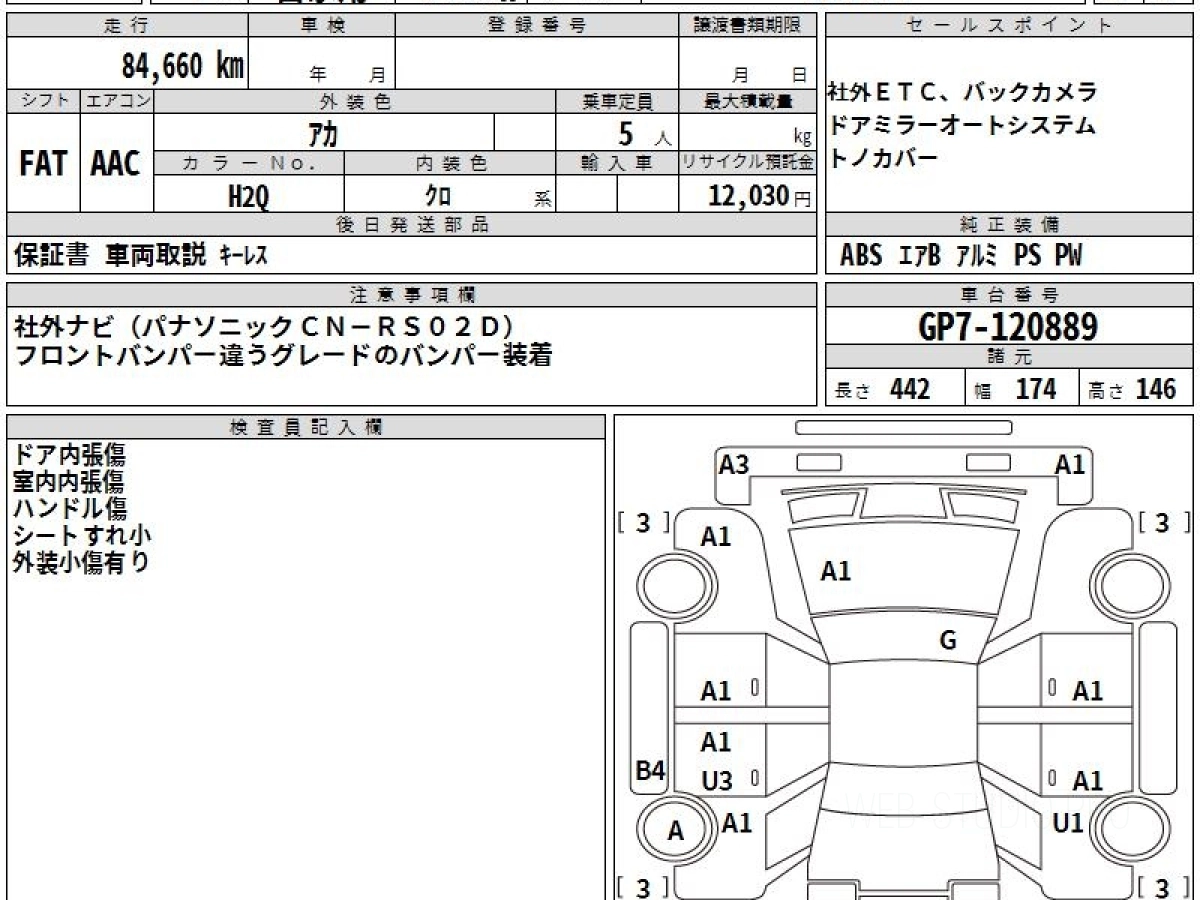Click the recycle deposit 12,030円
The width and height of the screenshot is (1200, 900).
[760, 196]
